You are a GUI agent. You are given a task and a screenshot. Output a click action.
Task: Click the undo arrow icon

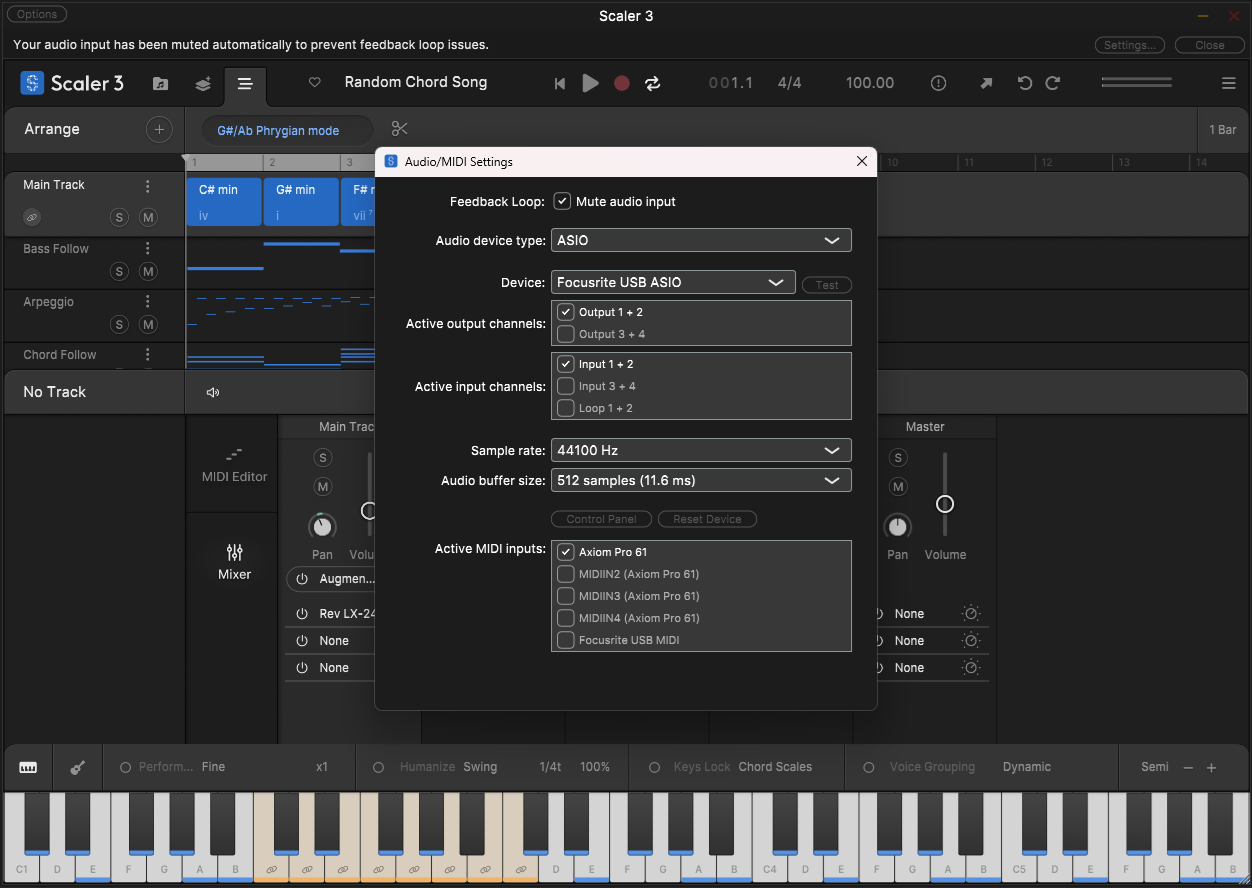[1024, 83]
